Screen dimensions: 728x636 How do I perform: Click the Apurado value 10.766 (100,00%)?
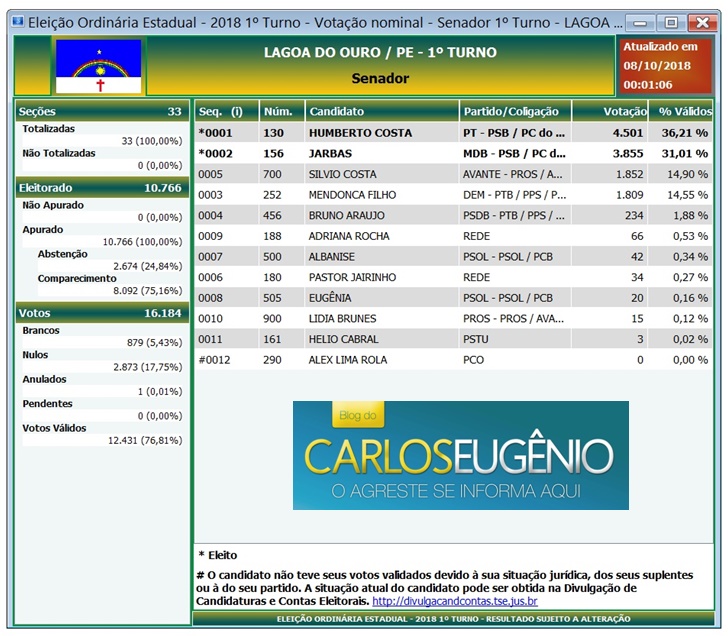click(143, 241)
